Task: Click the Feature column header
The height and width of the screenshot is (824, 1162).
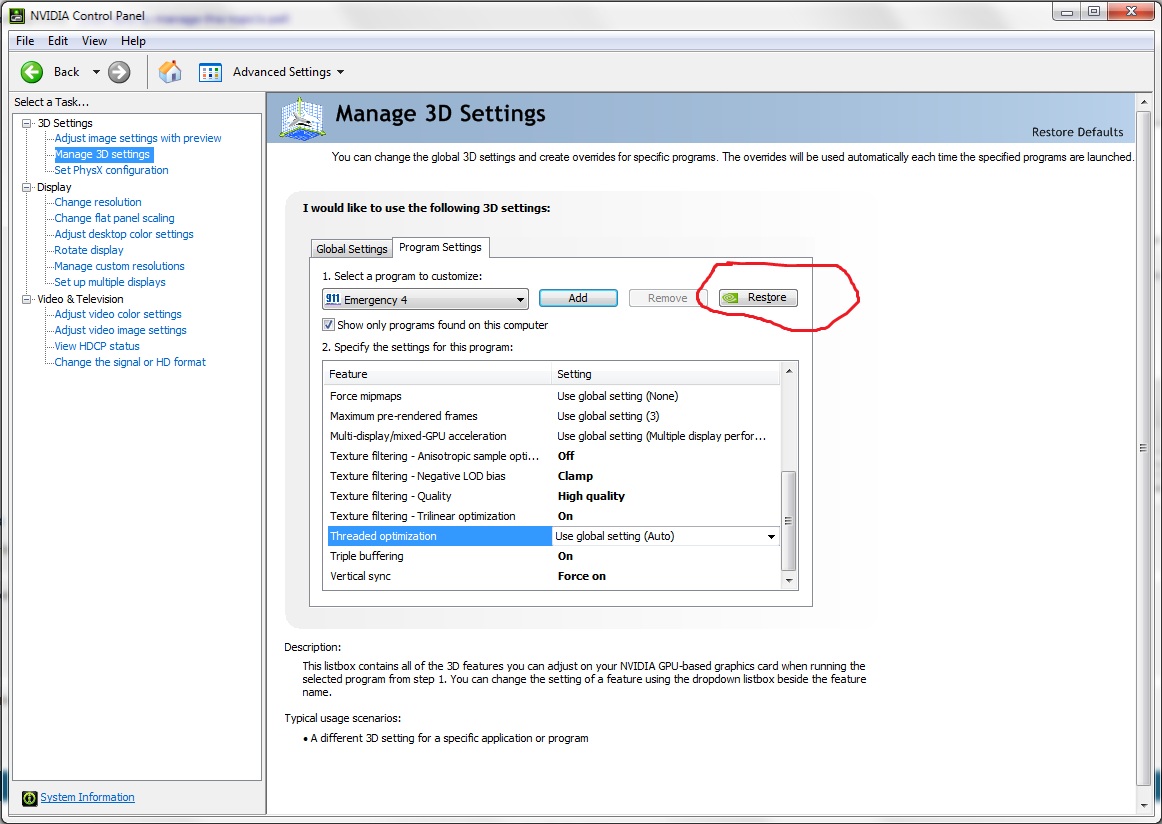Action: (438, 374)
